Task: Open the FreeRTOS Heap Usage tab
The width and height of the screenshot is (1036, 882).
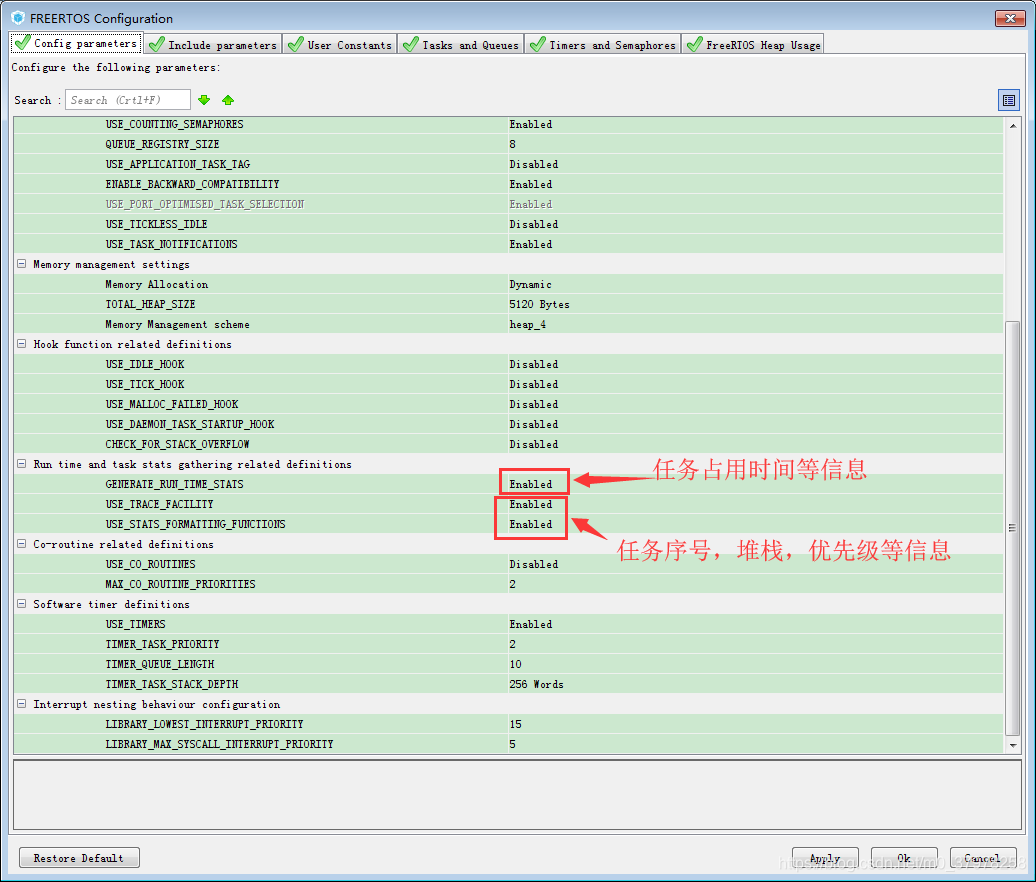Action: 753,44
